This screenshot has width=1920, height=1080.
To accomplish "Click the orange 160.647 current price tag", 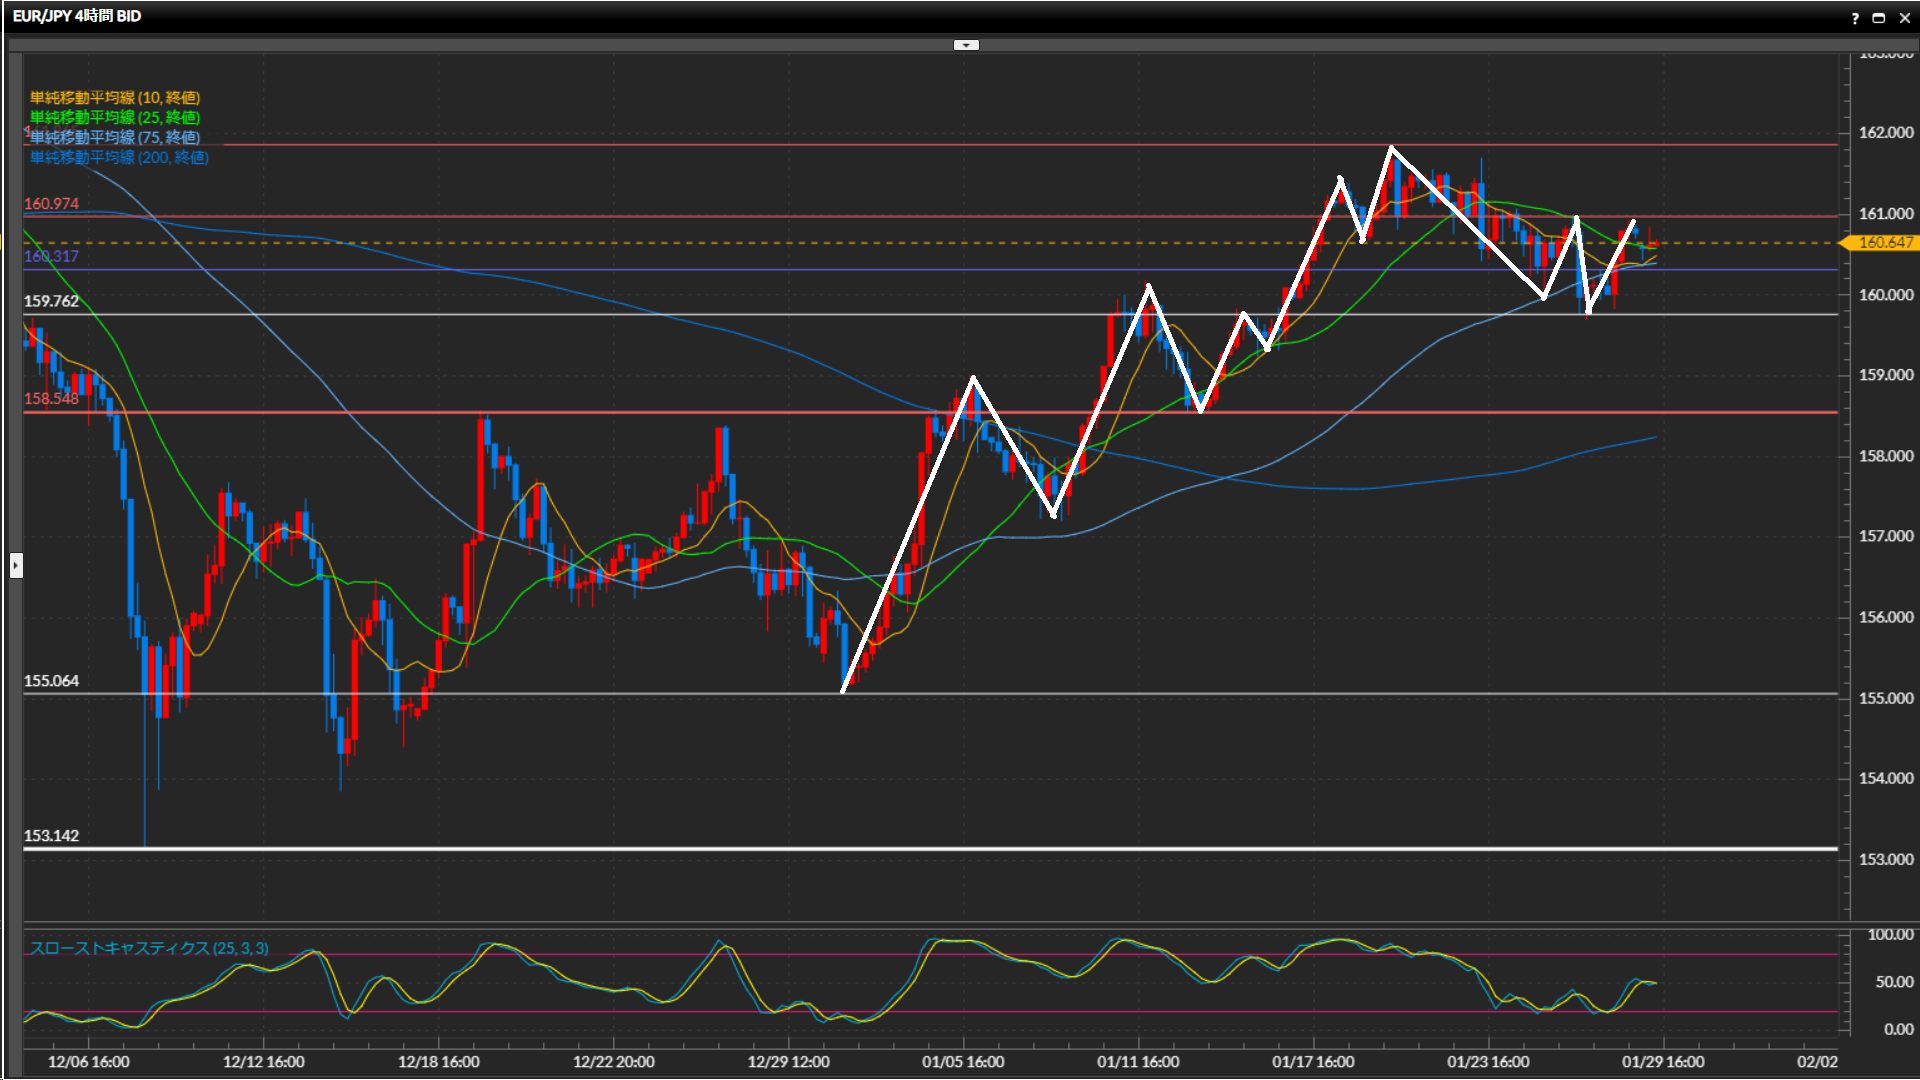I will pyautogui.click(x=1884, y=243).
